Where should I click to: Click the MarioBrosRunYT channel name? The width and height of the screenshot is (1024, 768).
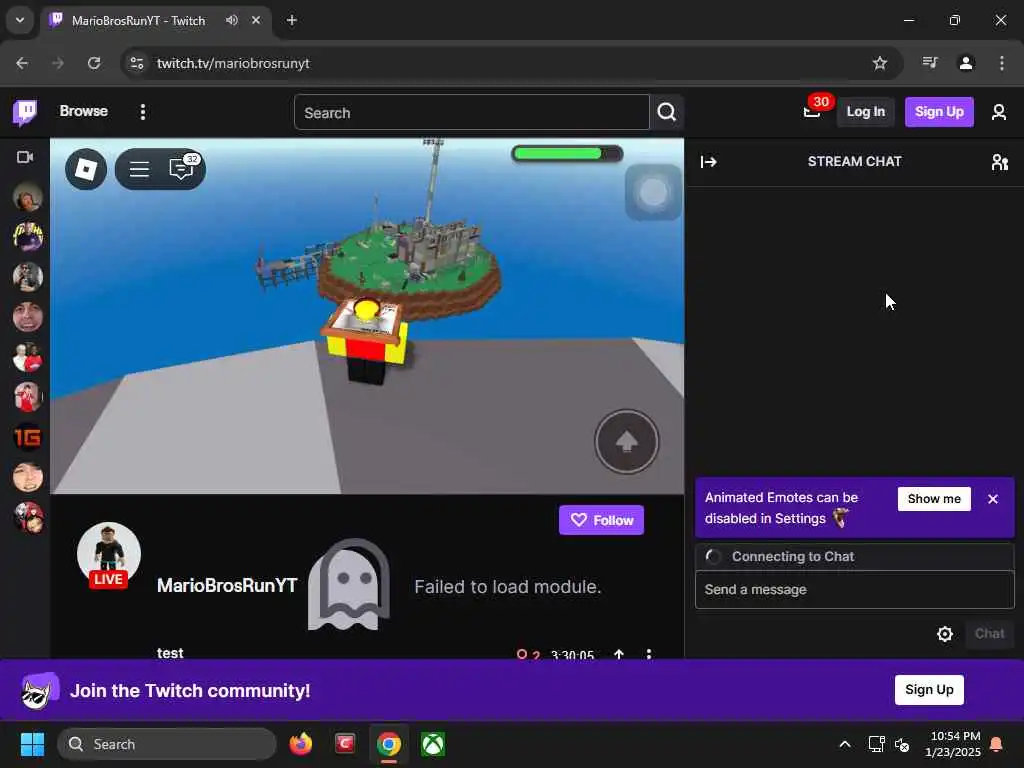click(227, 585)
